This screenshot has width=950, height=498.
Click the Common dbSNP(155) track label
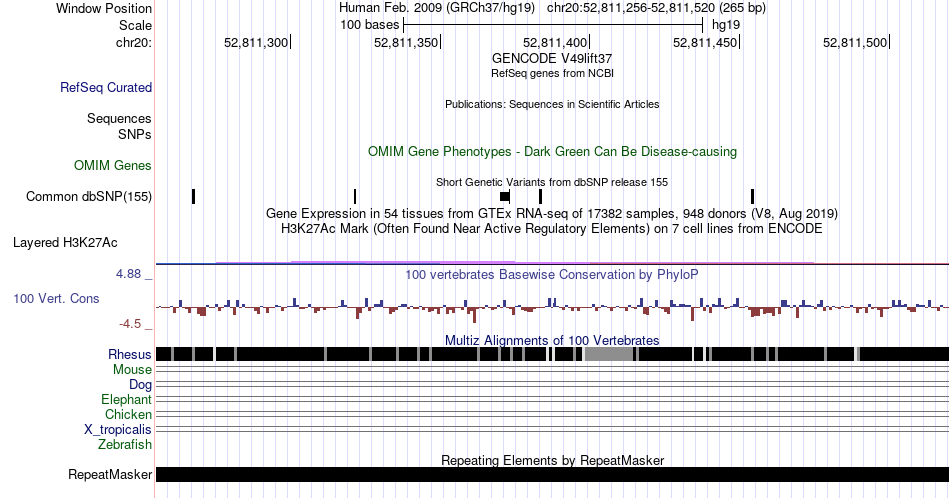pyautogui.click(x=88, y=196)
